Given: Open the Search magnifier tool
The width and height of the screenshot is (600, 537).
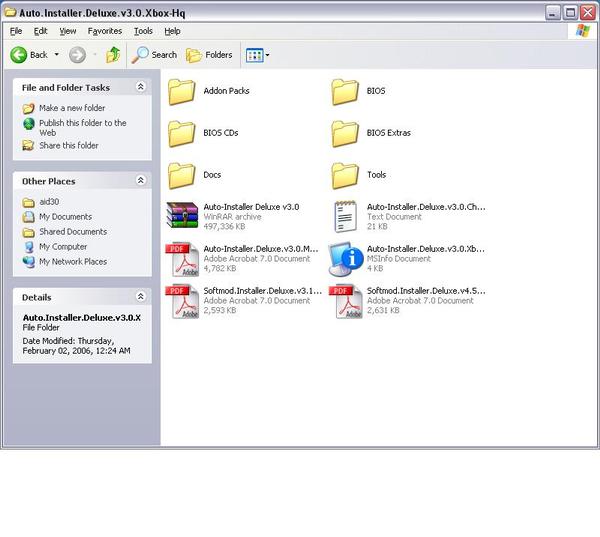Looking at the screenshot, I should [x=154, y=55].
